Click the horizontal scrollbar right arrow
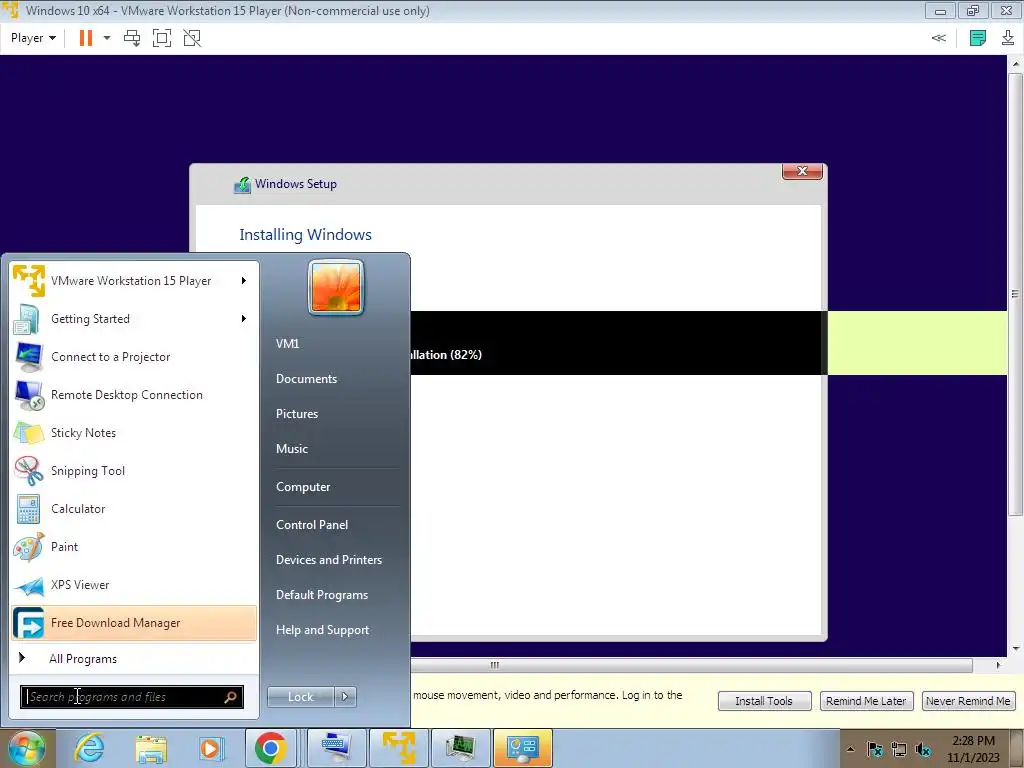Screen dimensions: 1024x768 (998, 665)
